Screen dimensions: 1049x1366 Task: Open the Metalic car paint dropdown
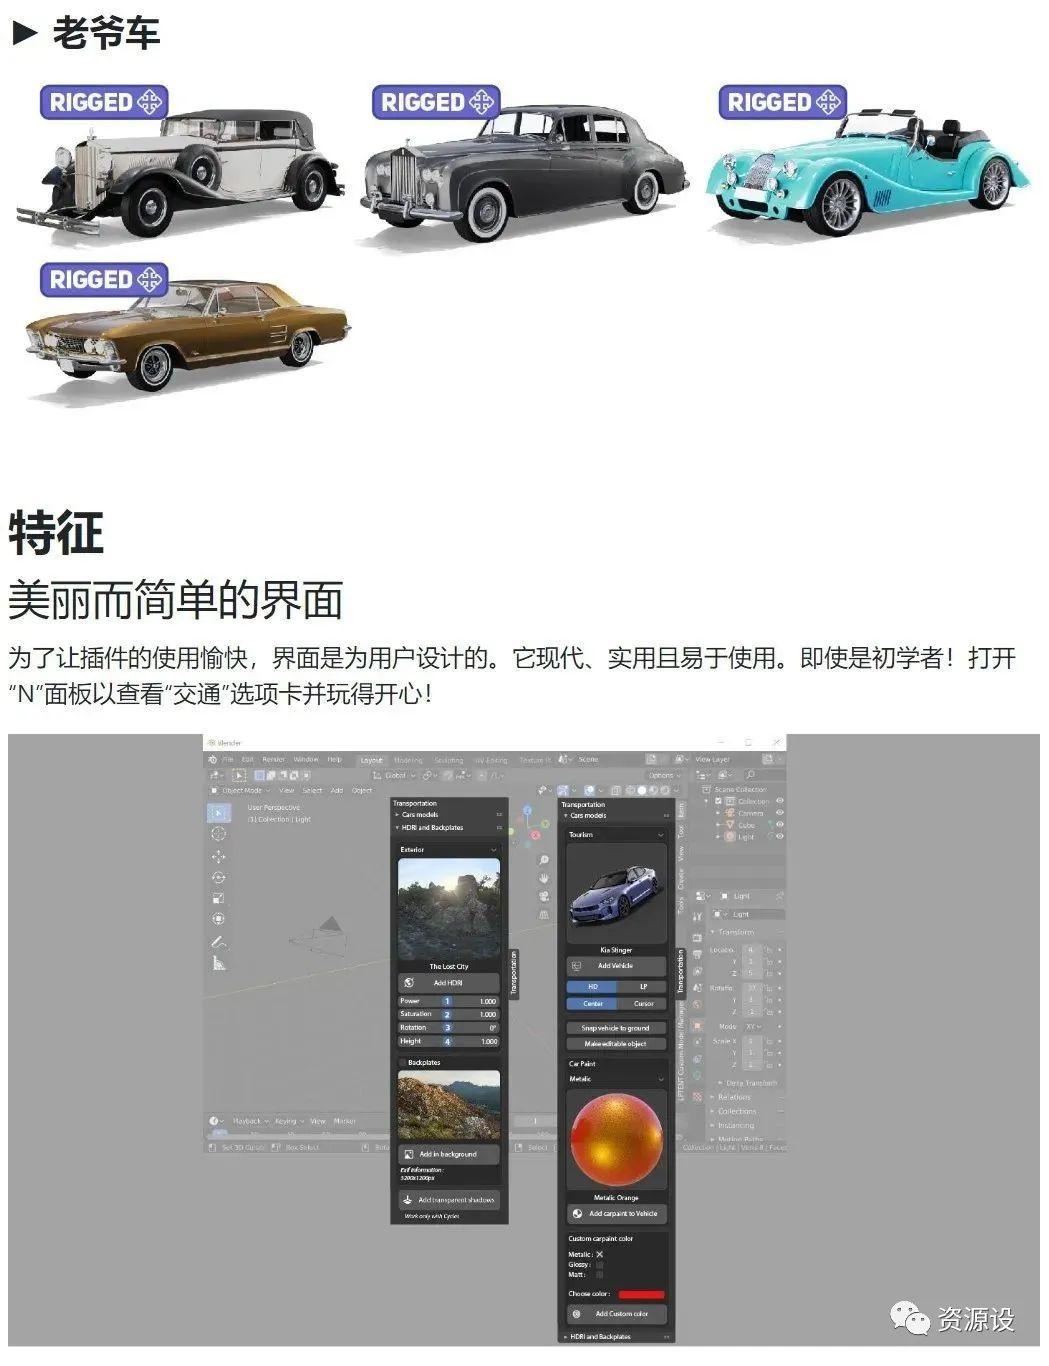[616, 1079]
